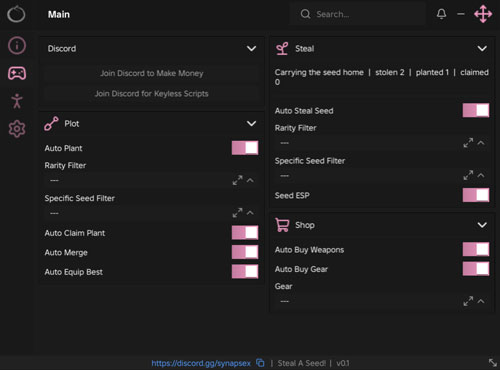Toggle Auto Merge switch
Screen dimensions: 500x370
(x=245, y=252)
